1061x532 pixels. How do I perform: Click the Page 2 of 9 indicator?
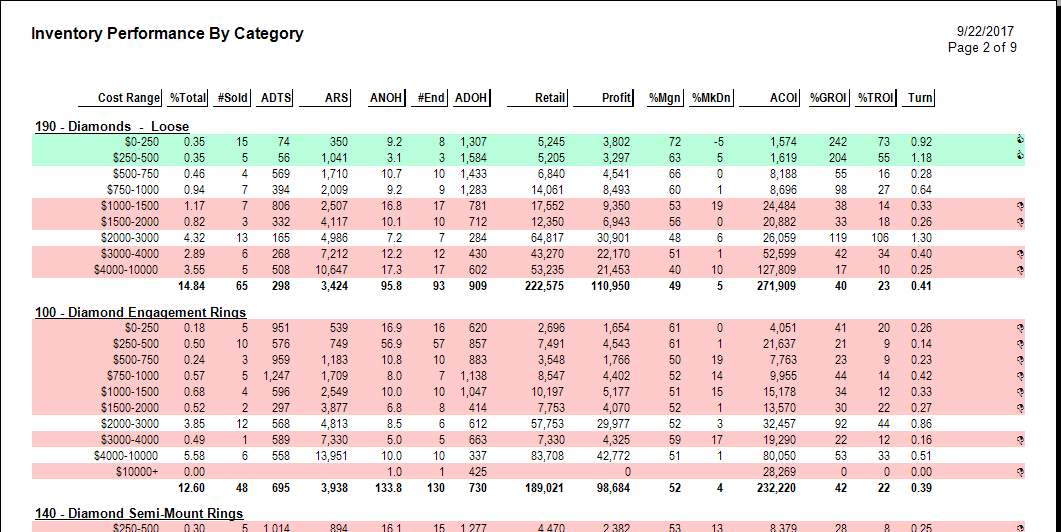tap(982, 47)
